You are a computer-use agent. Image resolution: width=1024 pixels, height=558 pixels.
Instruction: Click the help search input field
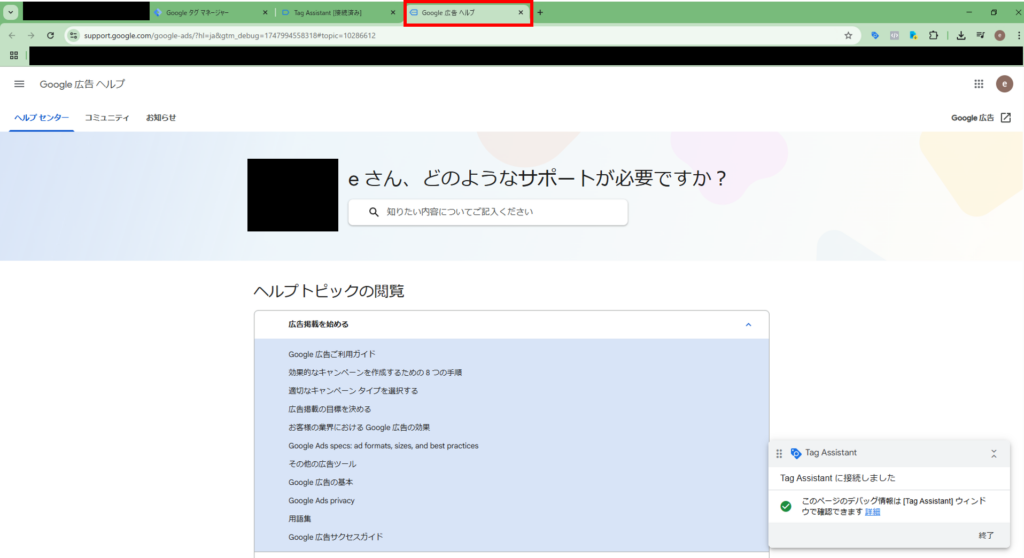(488, 212)
